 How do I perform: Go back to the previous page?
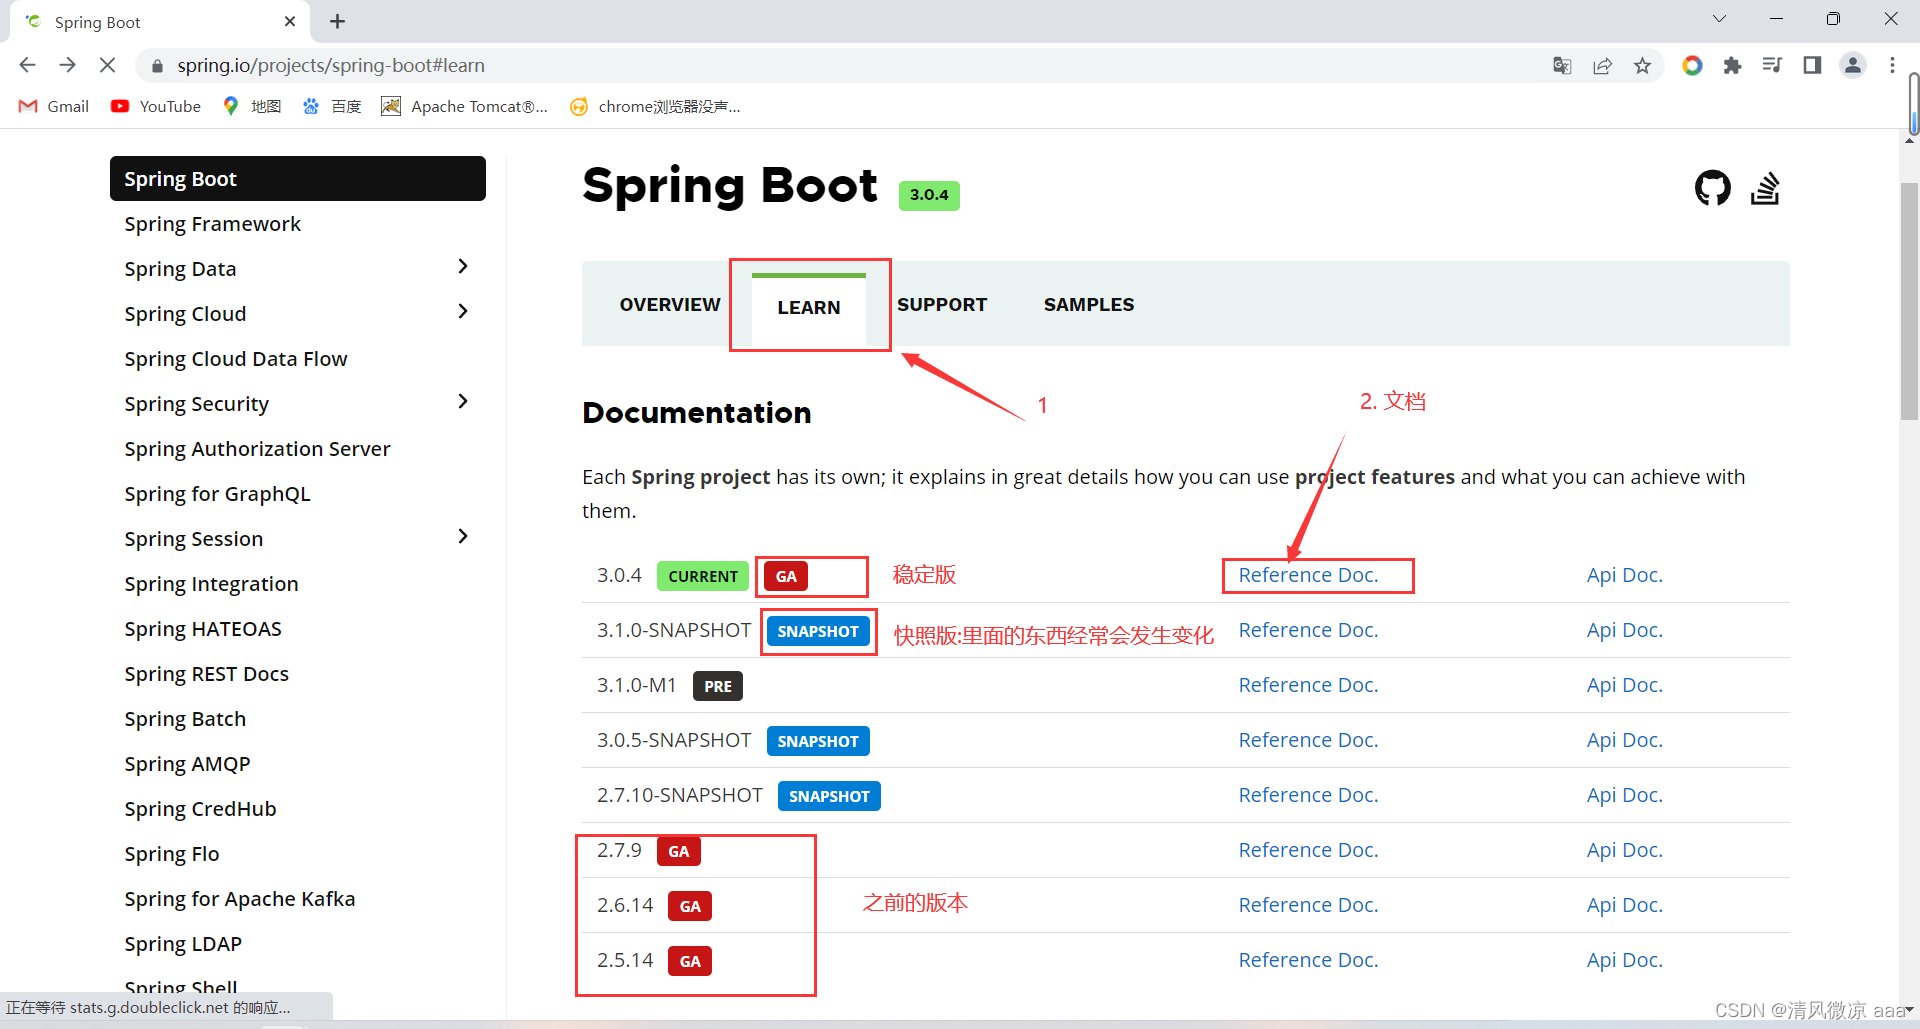27,65
